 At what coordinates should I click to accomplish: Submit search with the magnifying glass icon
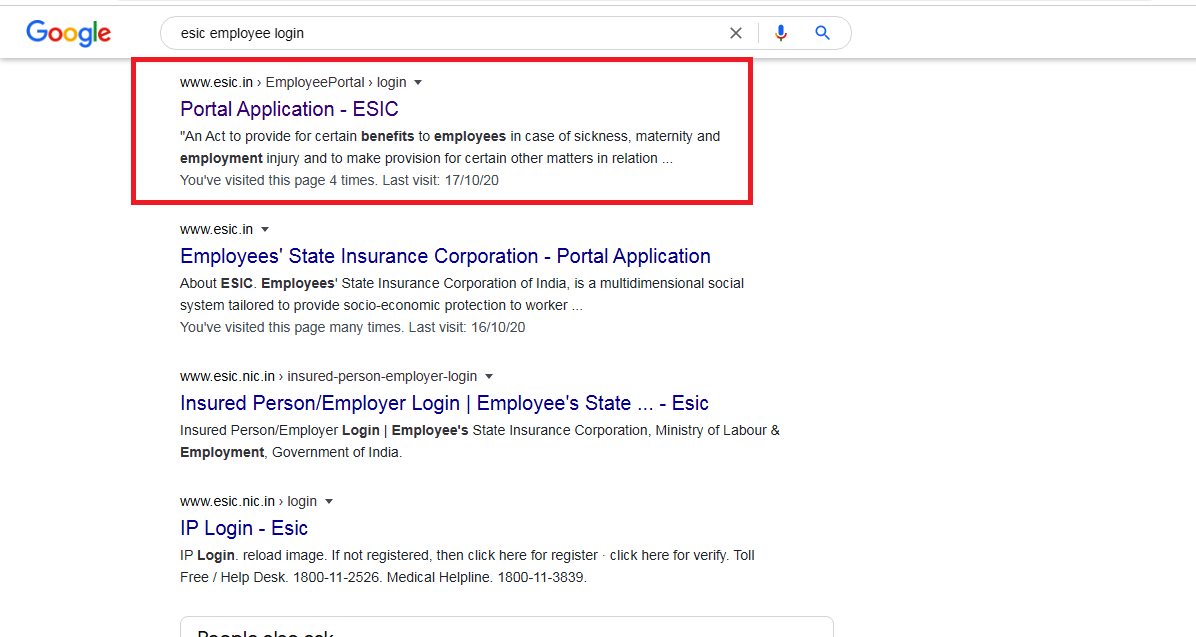point(822,33)
